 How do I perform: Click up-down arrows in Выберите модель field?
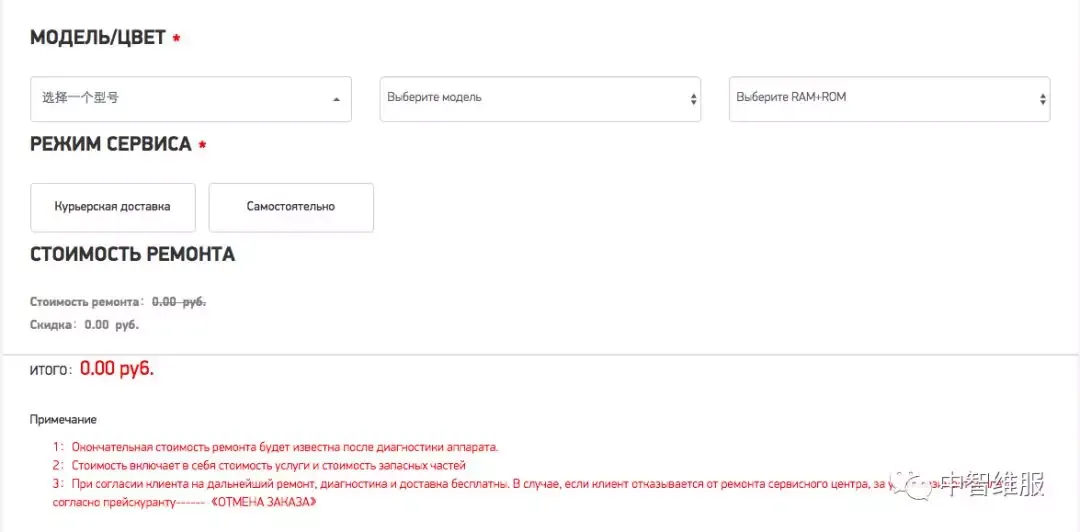pos(693,99)
